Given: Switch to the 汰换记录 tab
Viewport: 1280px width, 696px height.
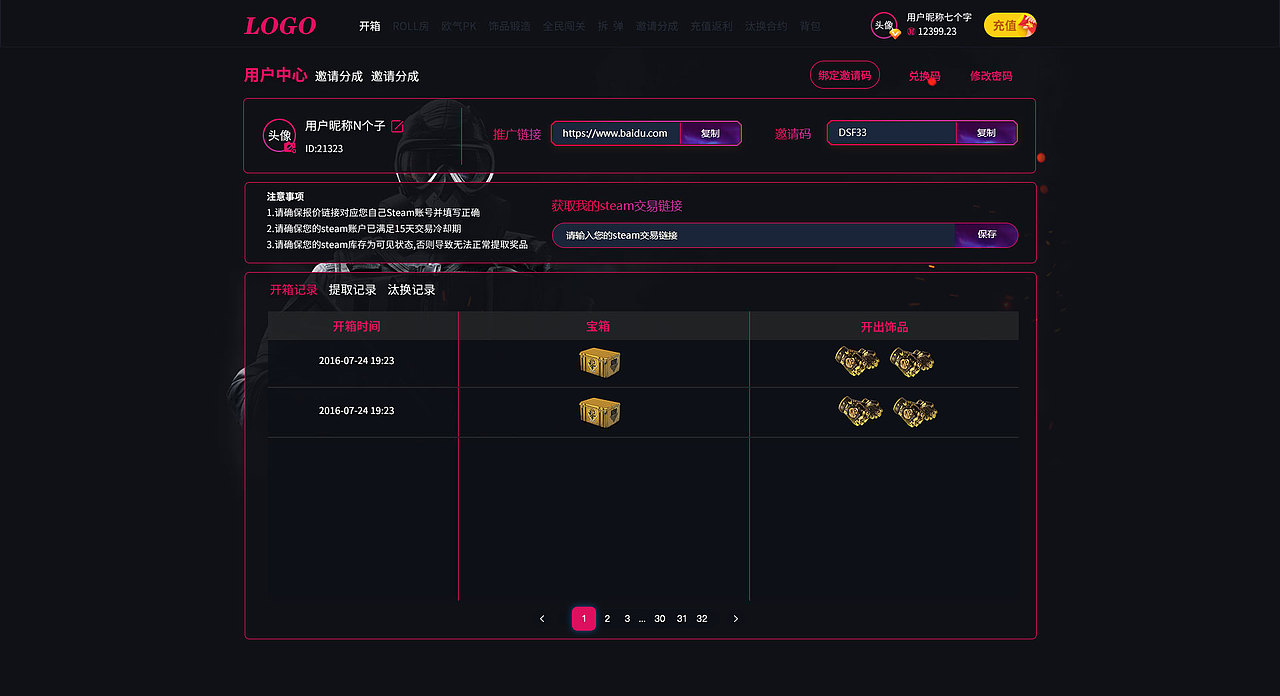Looking at the screenshot, I should 411,289.
